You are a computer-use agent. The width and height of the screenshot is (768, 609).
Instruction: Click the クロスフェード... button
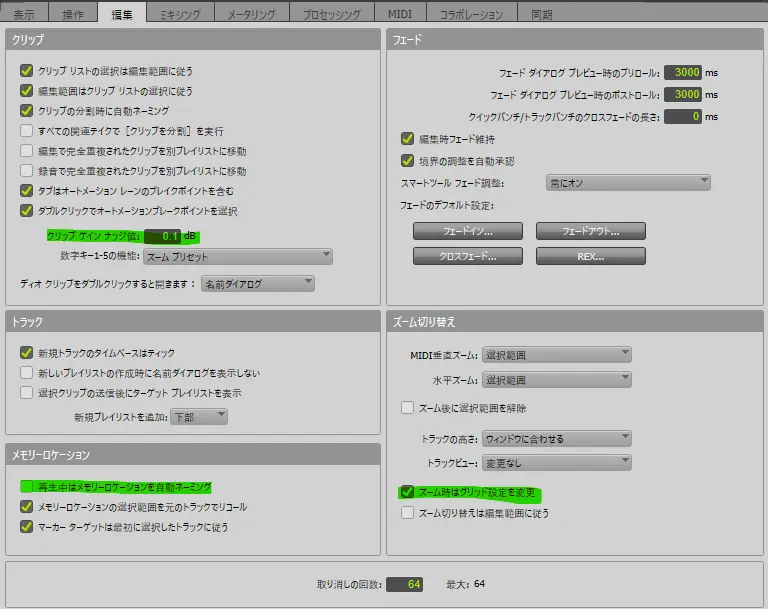[x=467, y=255]
